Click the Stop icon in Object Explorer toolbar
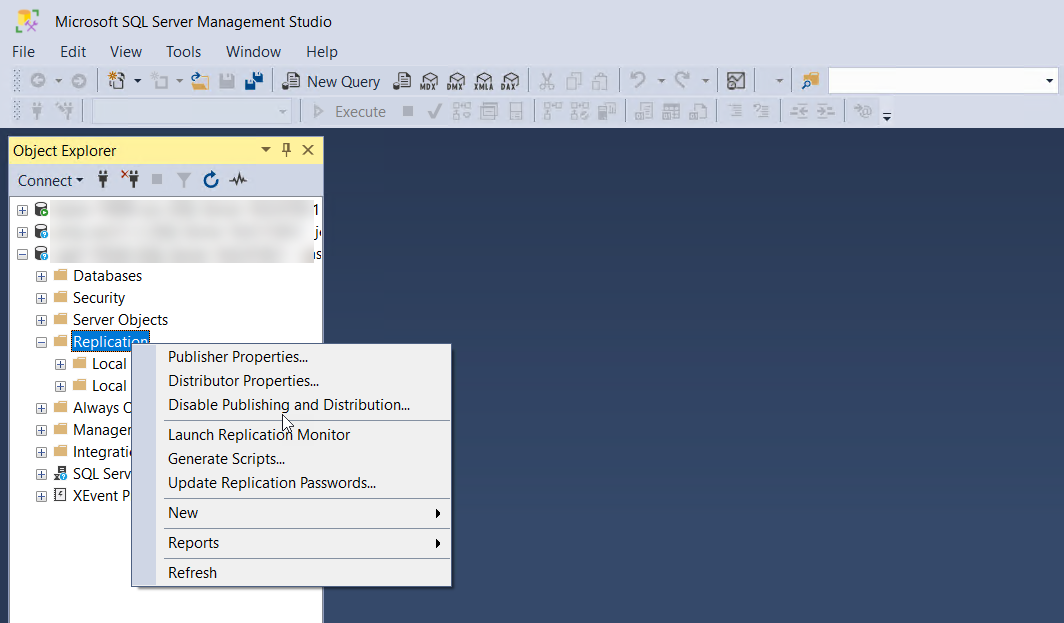The width and height of the screenshot is (1064, 623). click(157, 179)
